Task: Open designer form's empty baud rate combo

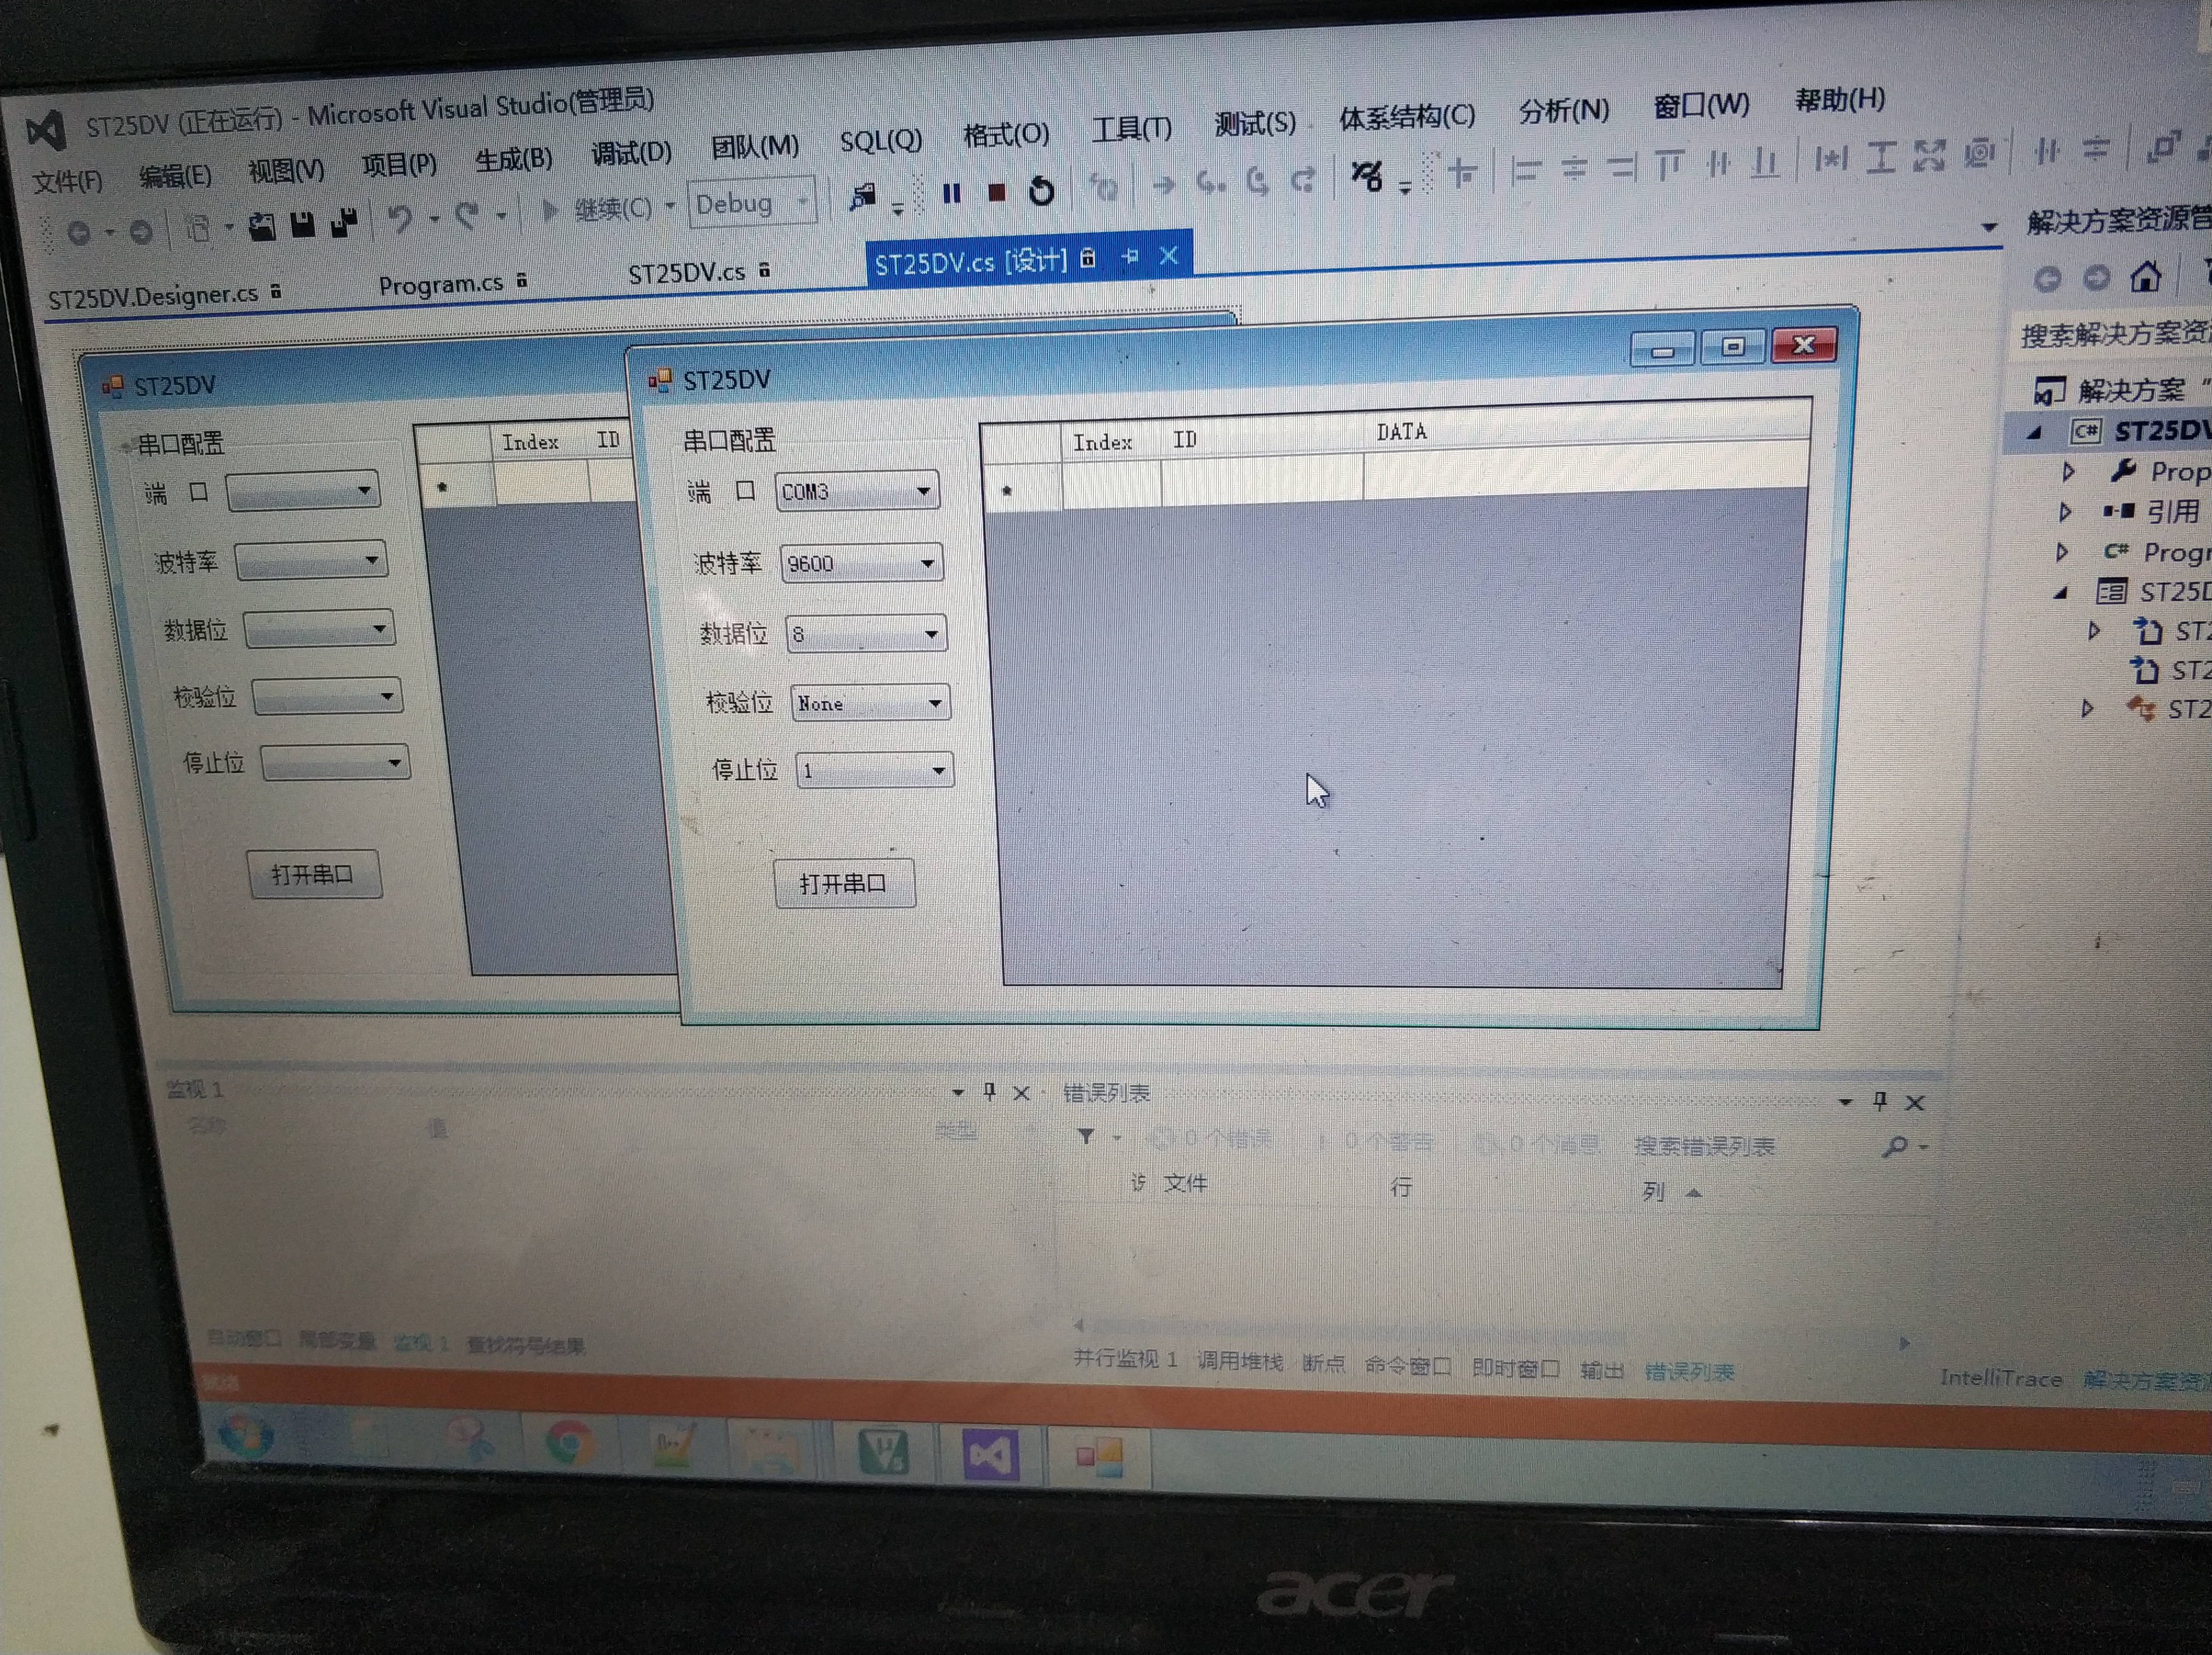Action: click(311, 561)
